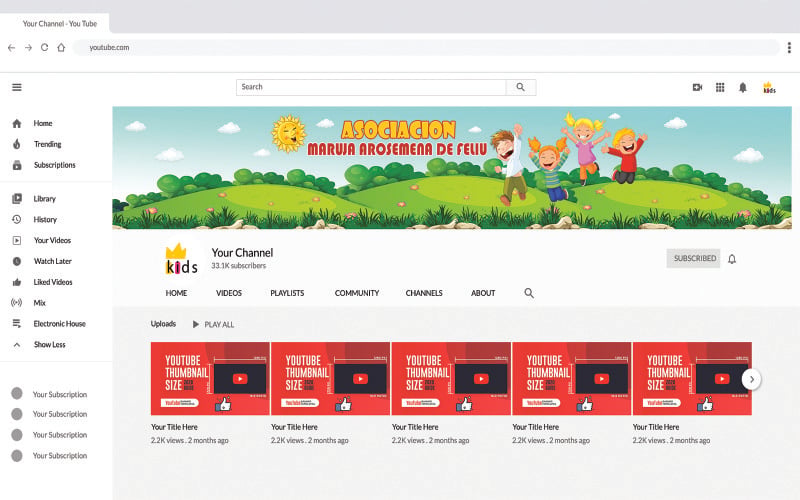Reload the page with the refresh icon

click(x=44, y=47)
